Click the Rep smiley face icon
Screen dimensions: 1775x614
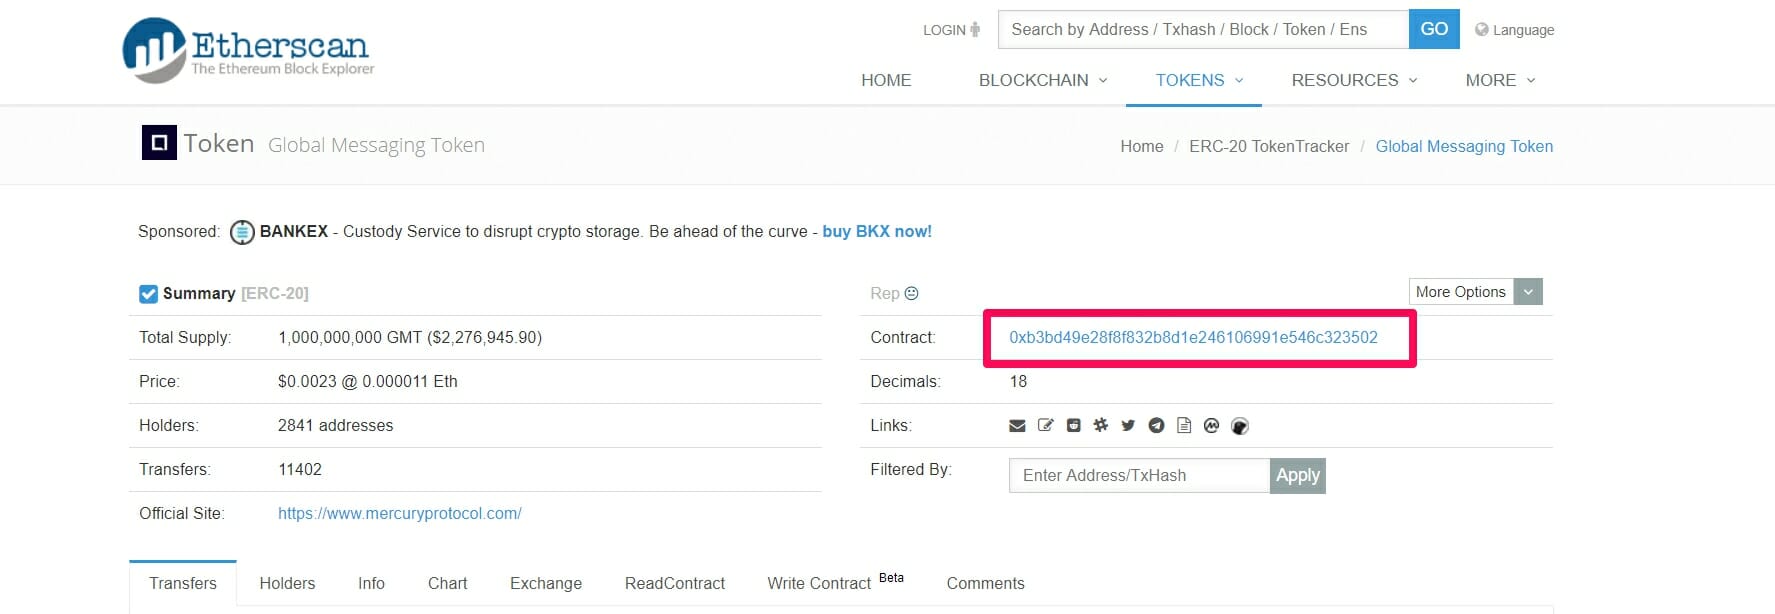point(911,293)
